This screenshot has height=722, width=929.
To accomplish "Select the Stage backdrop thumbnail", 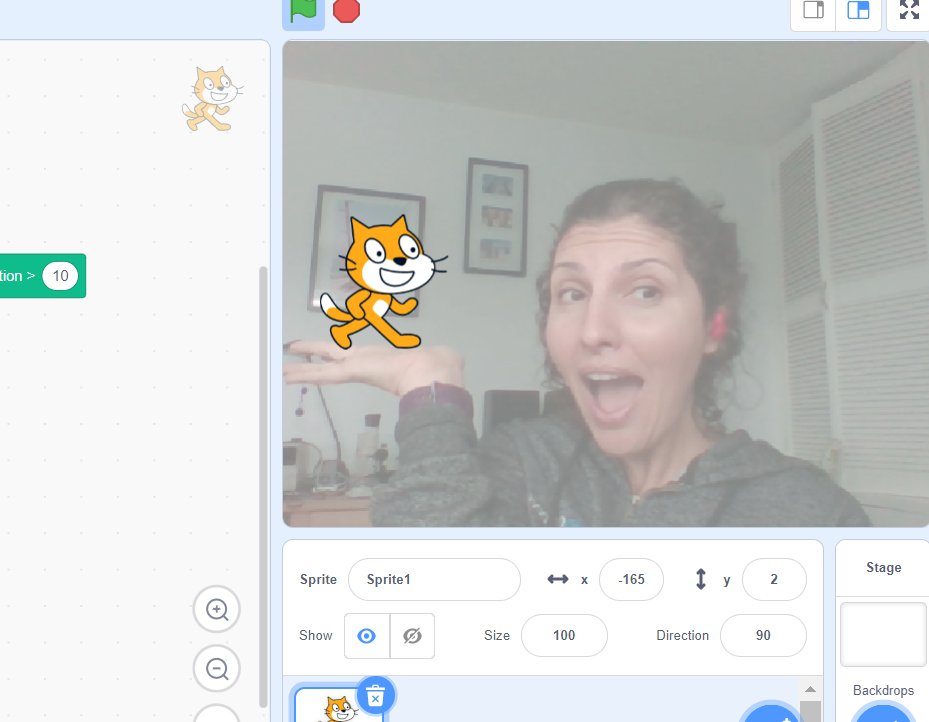I will (x=883, y=634).
